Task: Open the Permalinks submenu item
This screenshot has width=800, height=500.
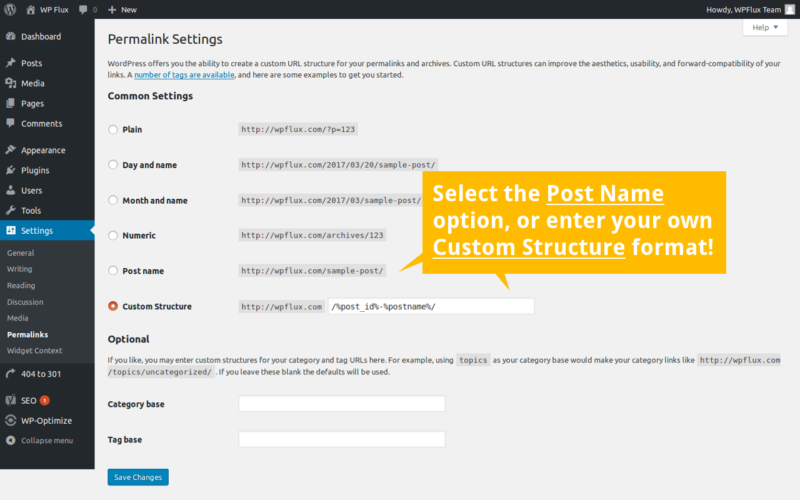Action: coord(28,334)
